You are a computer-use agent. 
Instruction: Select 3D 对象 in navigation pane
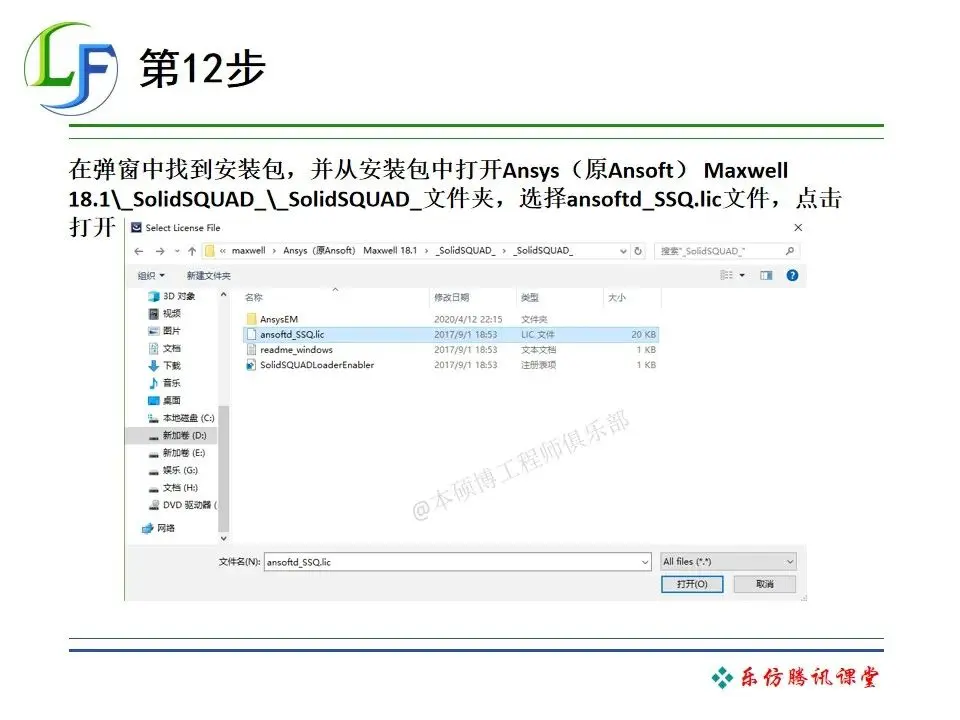point(172,296)
